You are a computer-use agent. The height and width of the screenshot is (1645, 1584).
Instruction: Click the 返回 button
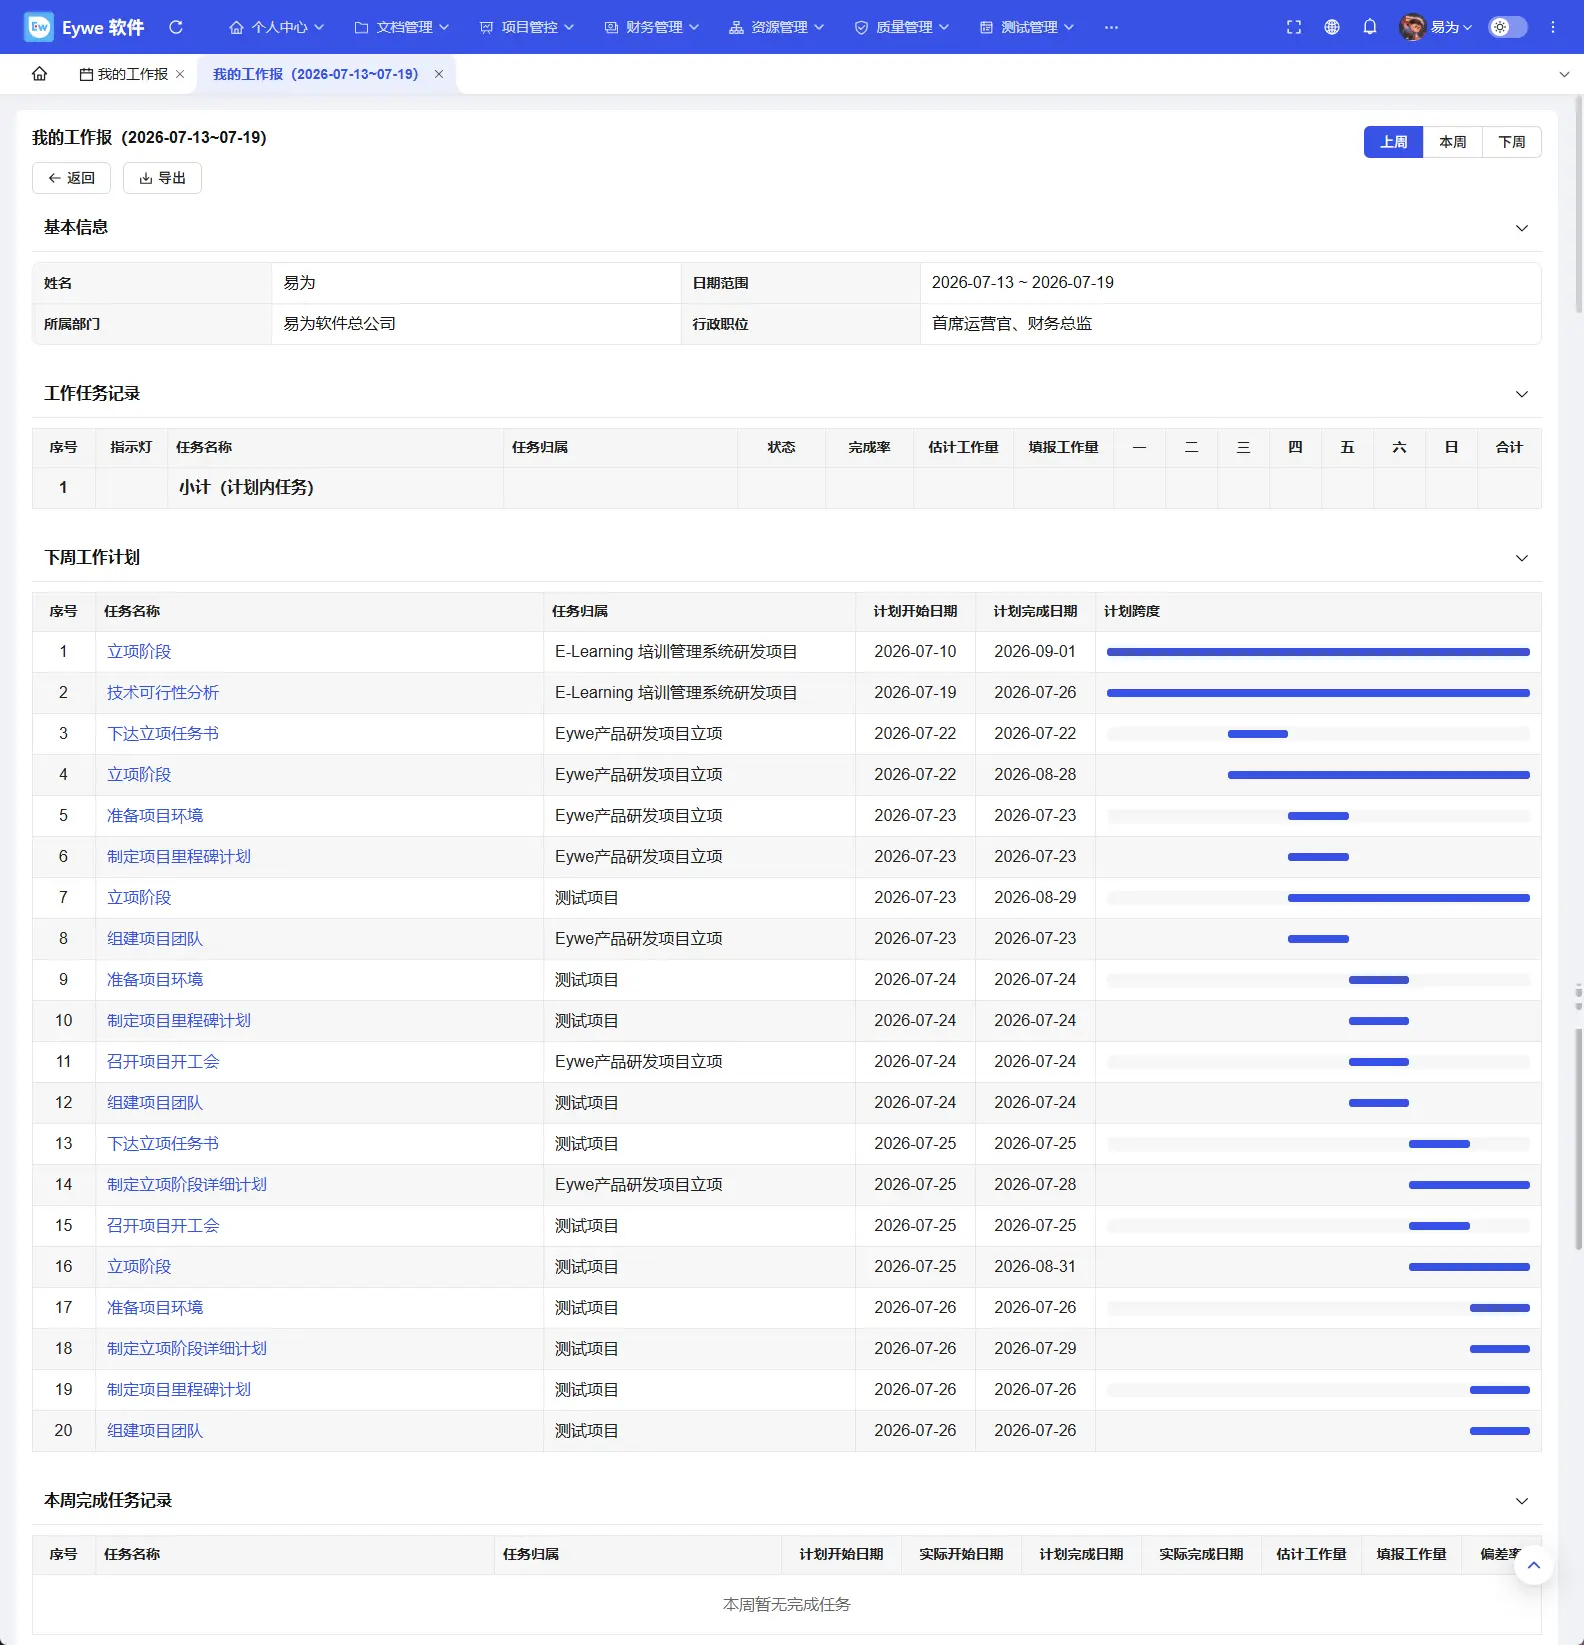71,178
